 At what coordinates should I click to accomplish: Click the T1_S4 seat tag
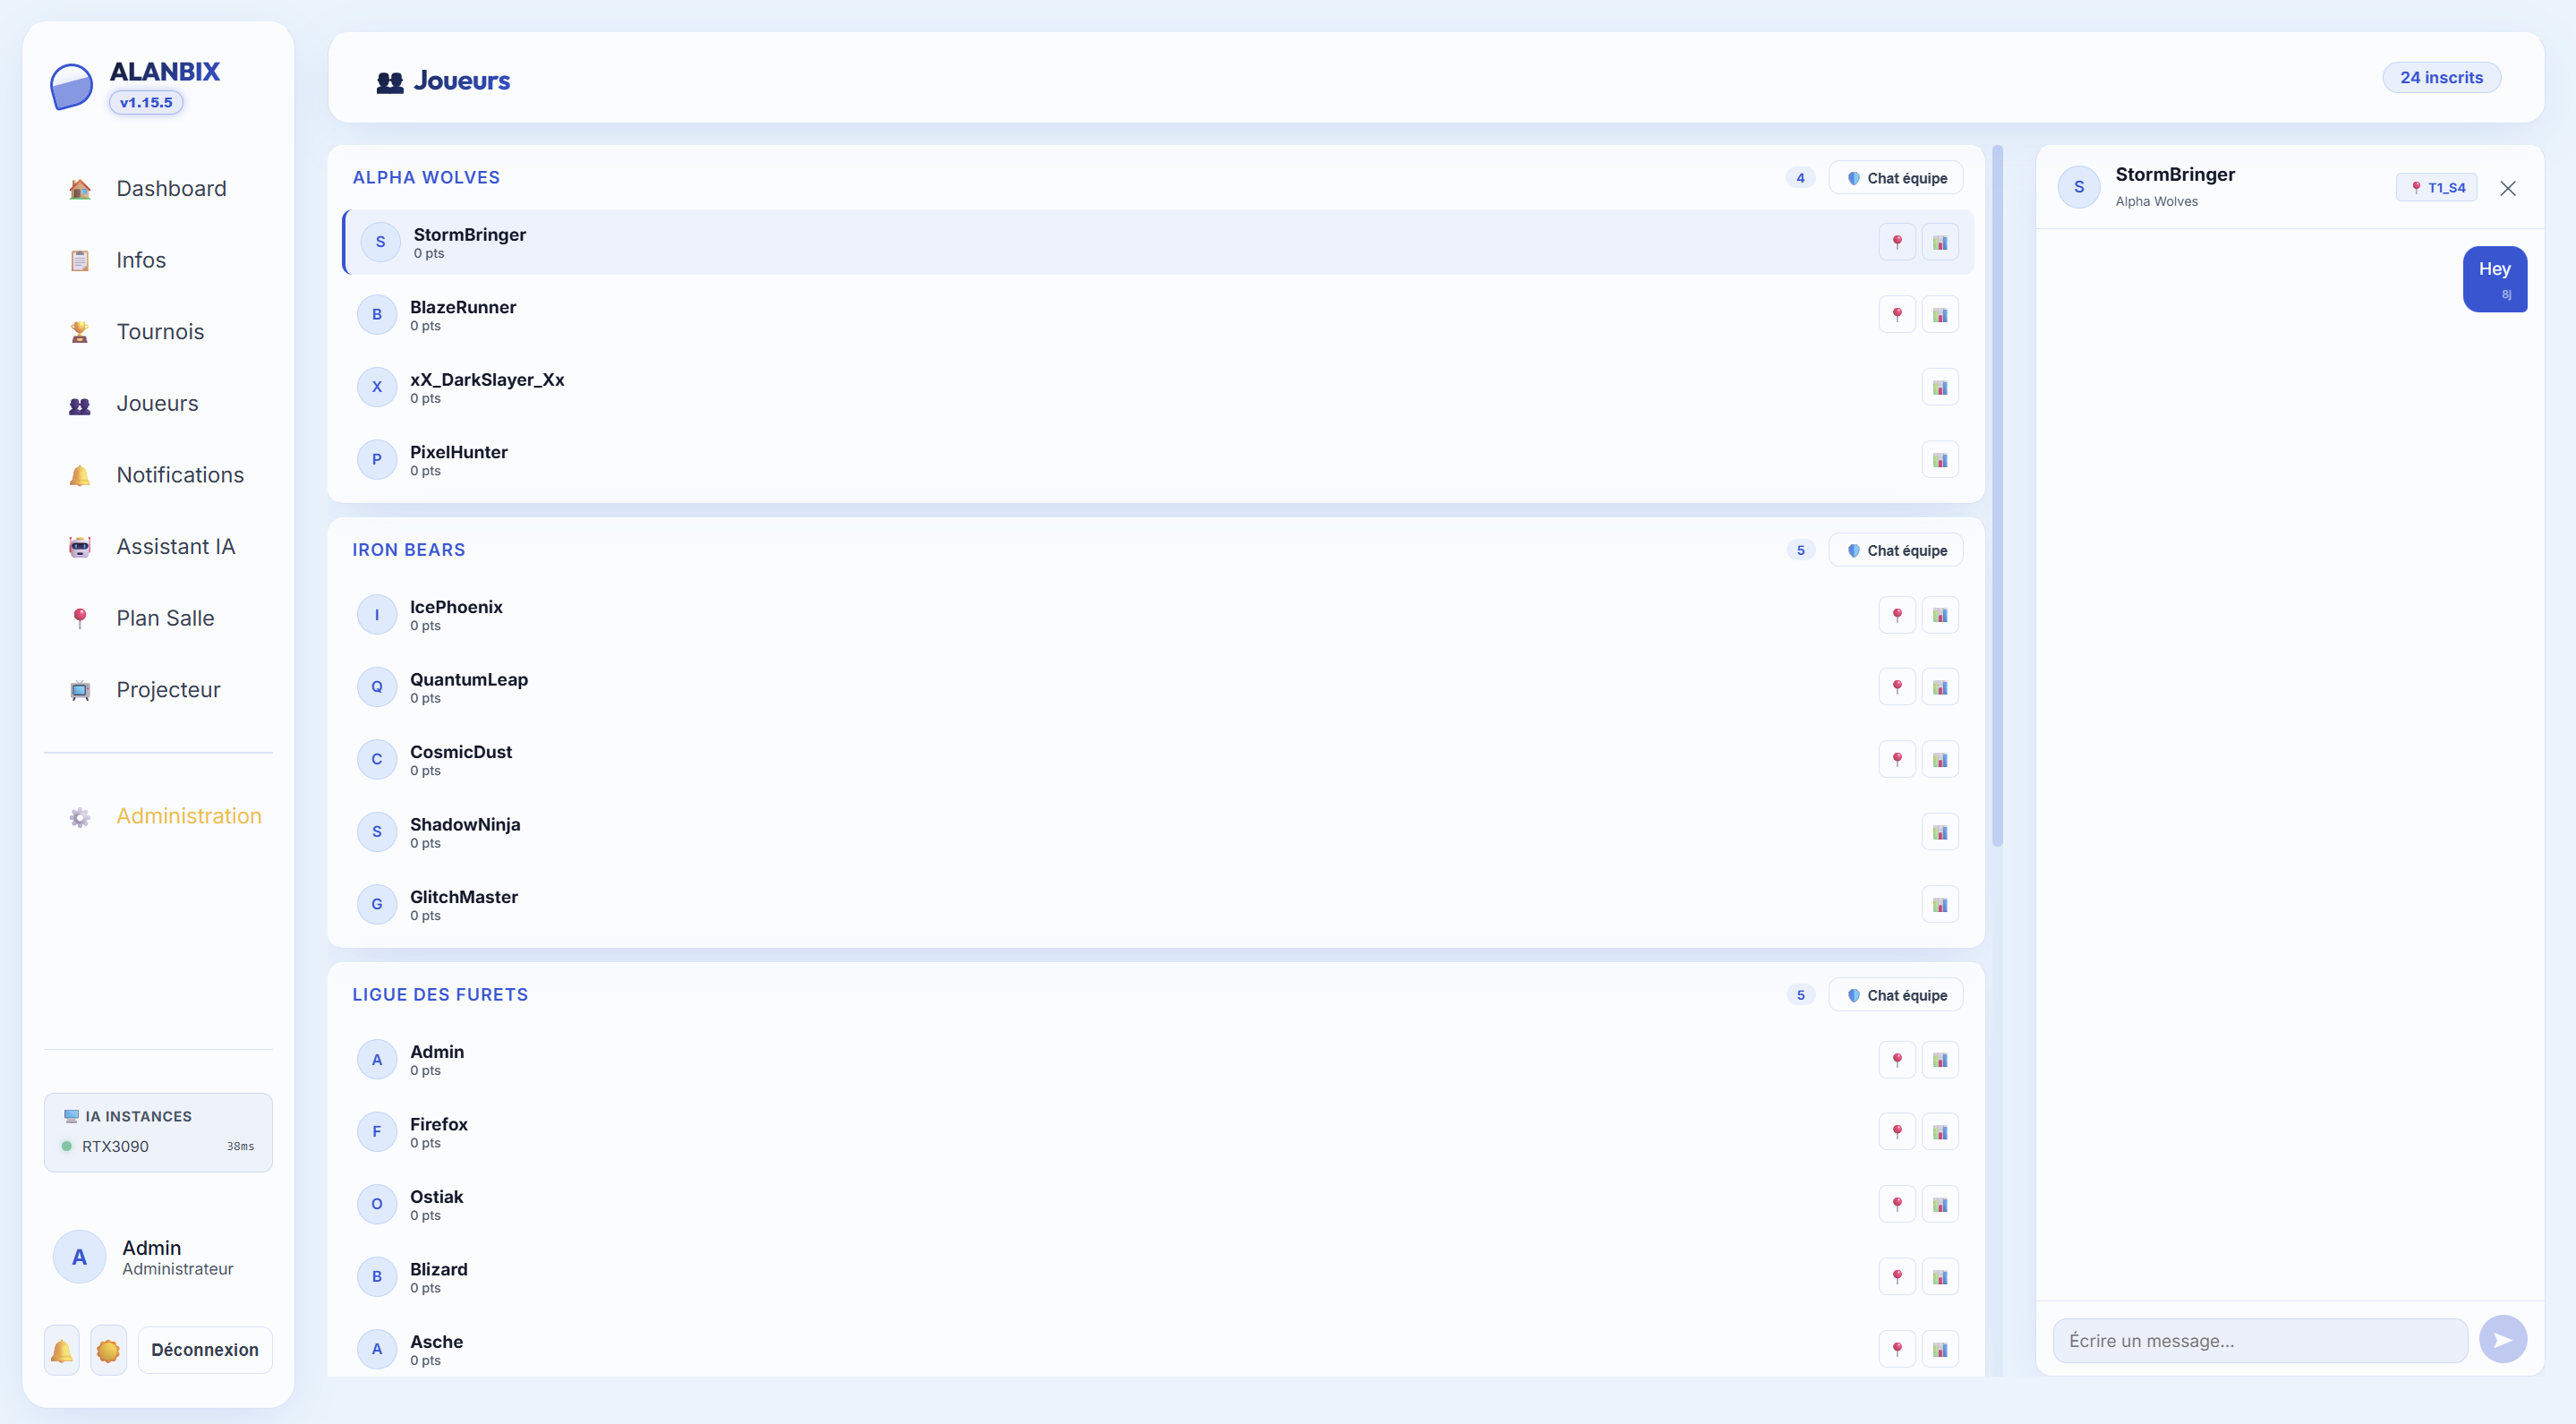2437,187
